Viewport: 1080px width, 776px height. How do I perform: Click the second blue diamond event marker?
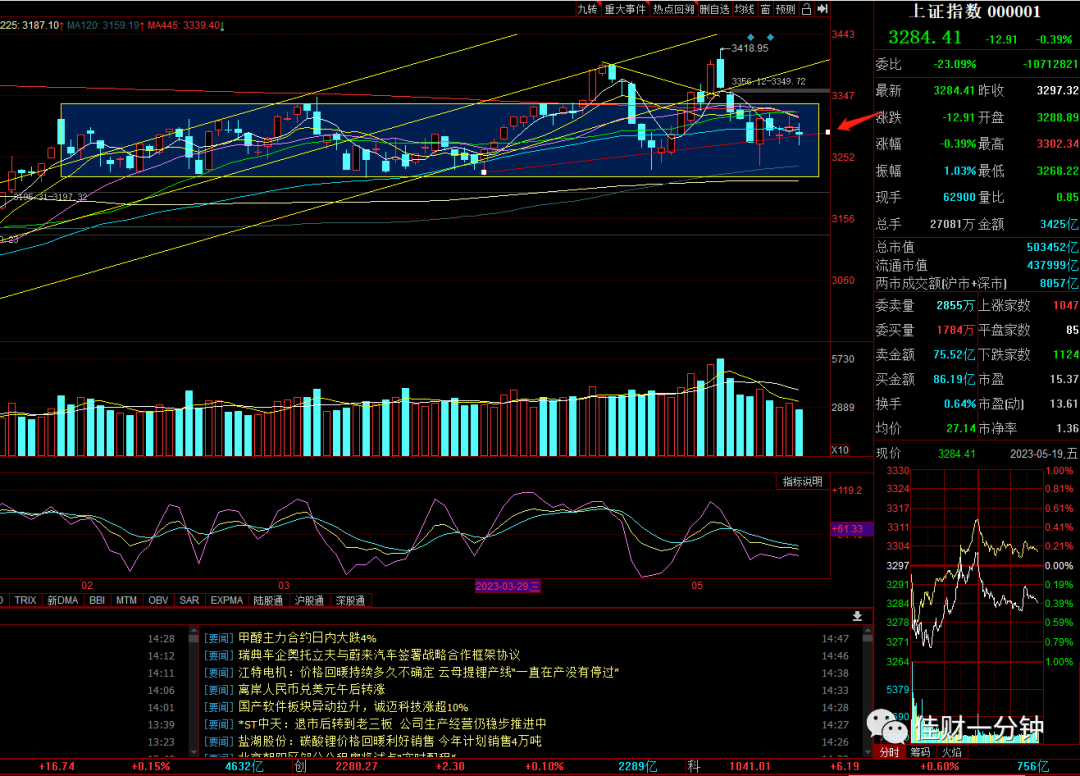(770, 37)
